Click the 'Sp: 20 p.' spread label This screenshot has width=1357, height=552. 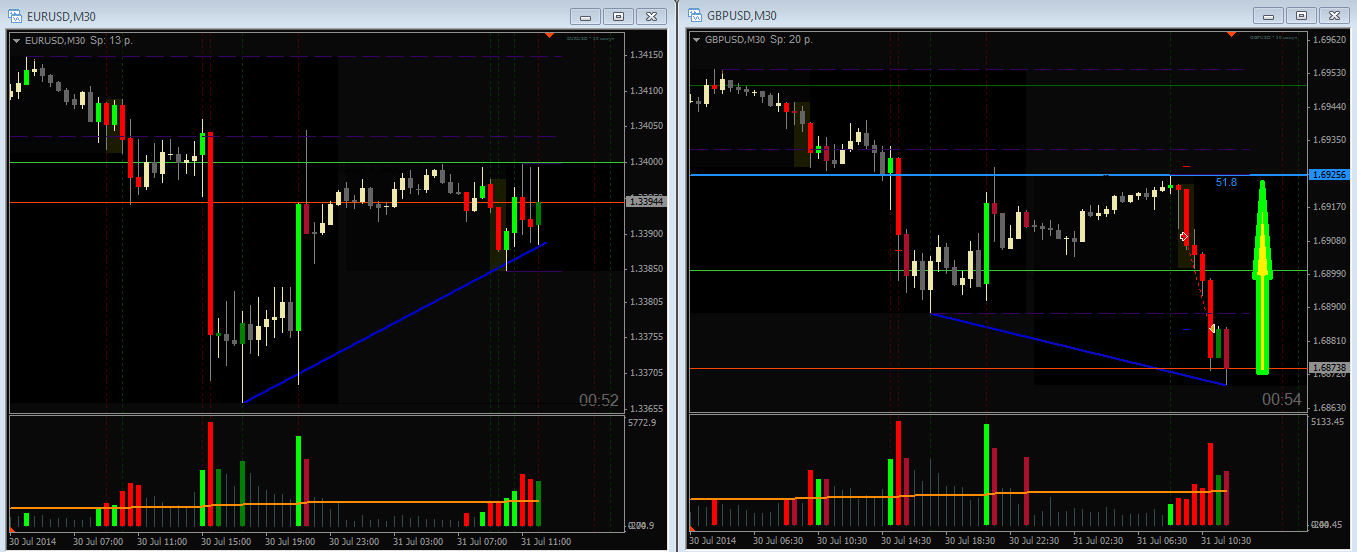point(792,40)
